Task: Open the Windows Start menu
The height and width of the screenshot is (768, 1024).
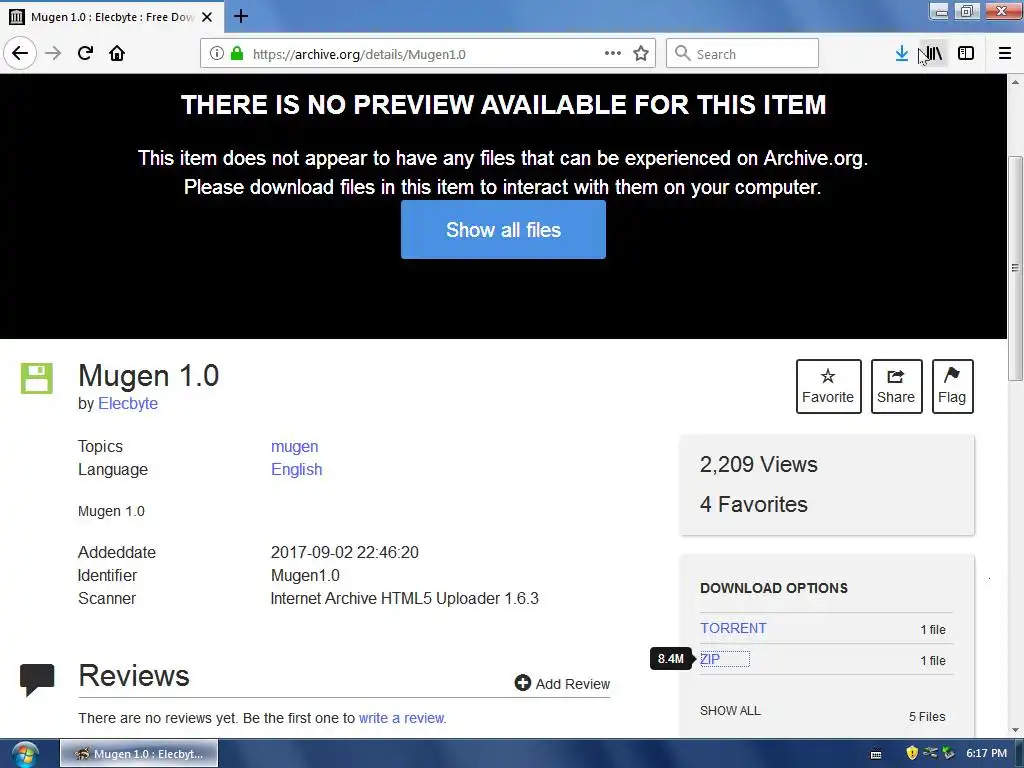Action: coord(24,754)
